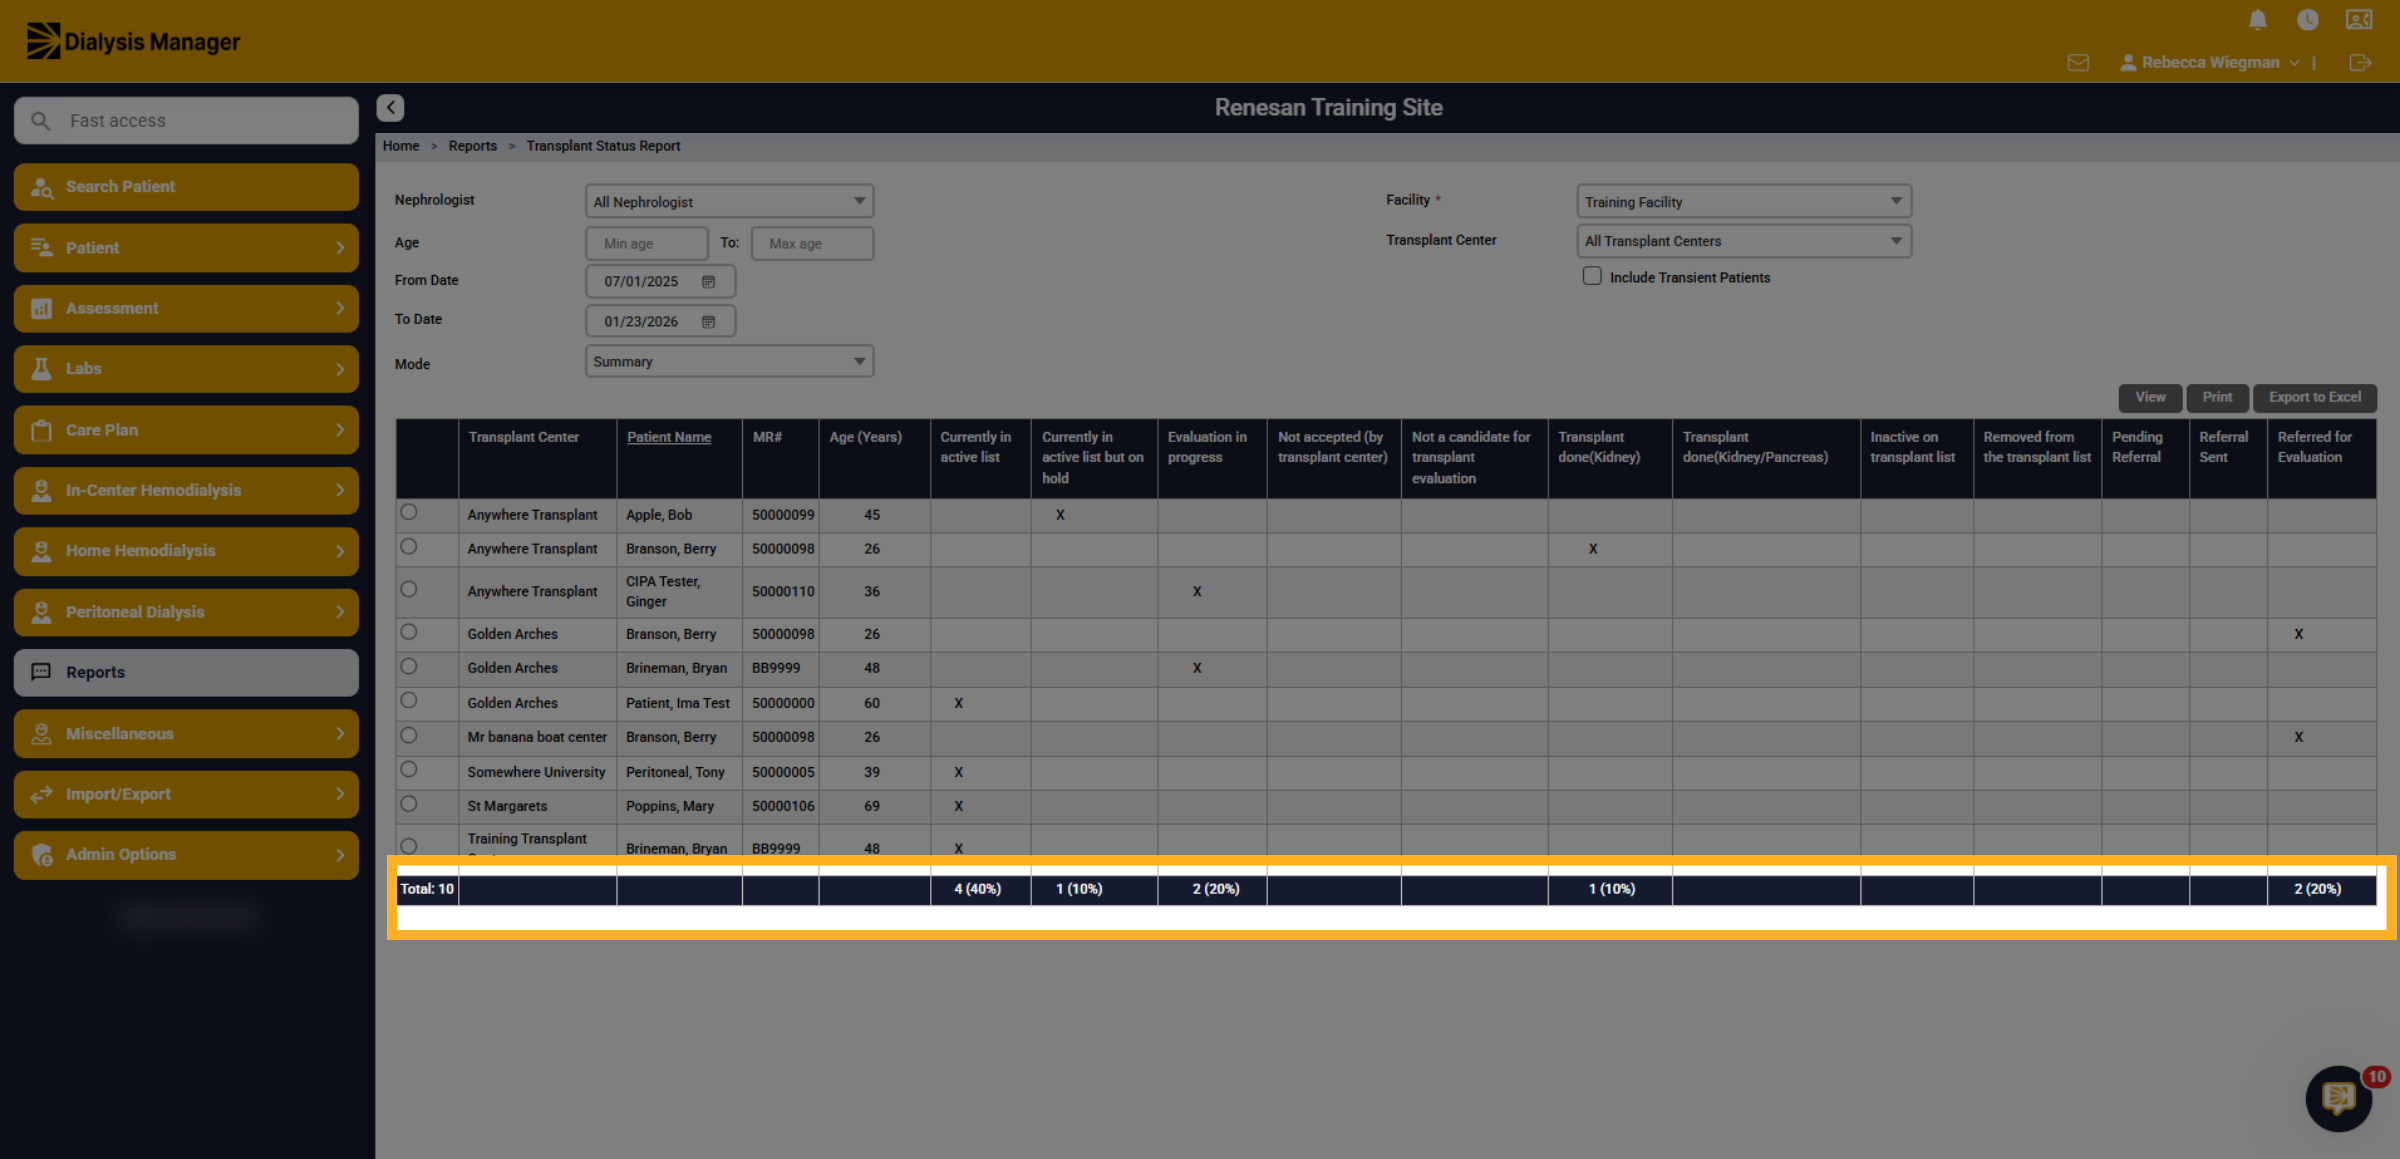Click the logout icon next to username
Screen dimensions: 2400x1159
(x=2360, y=63)
